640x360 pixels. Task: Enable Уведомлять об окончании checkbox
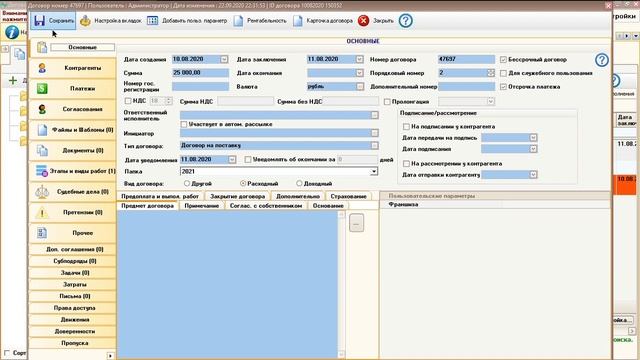(x=248, y=160)
